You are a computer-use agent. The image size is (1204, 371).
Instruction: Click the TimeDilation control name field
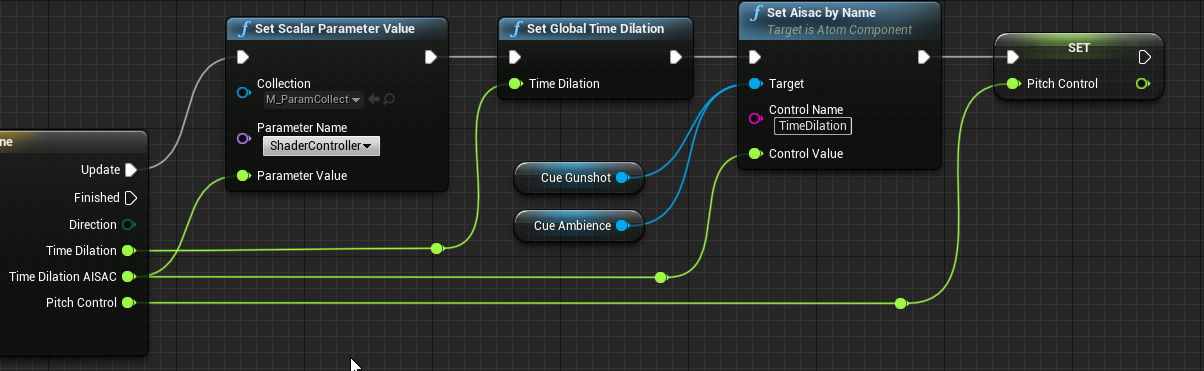[813, 126]
